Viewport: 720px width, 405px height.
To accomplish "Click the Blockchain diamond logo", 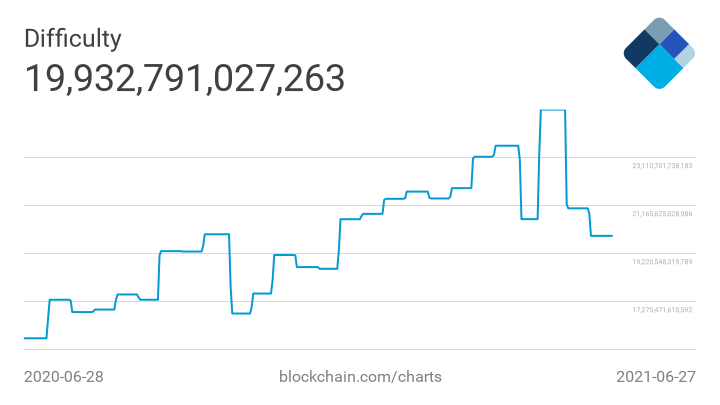I will [659, 52].
